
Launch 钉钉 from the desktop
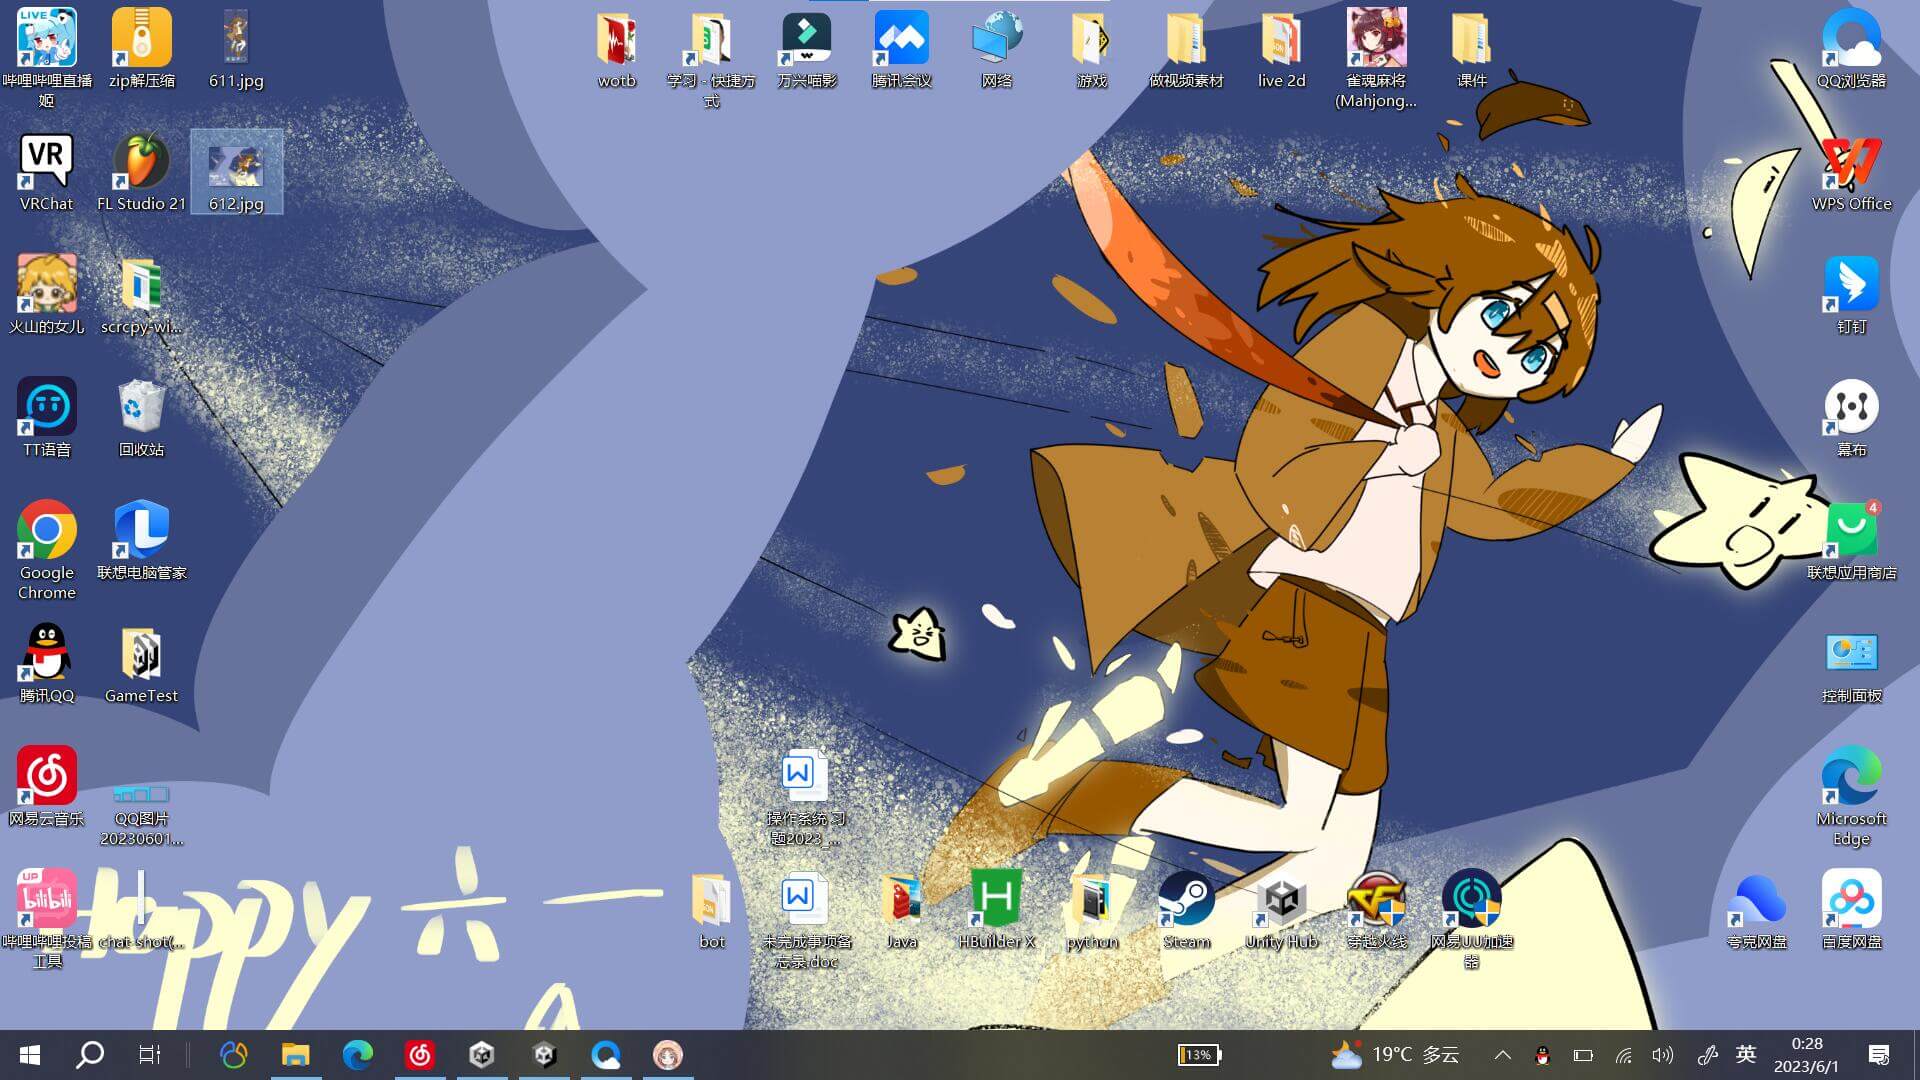1851,295
